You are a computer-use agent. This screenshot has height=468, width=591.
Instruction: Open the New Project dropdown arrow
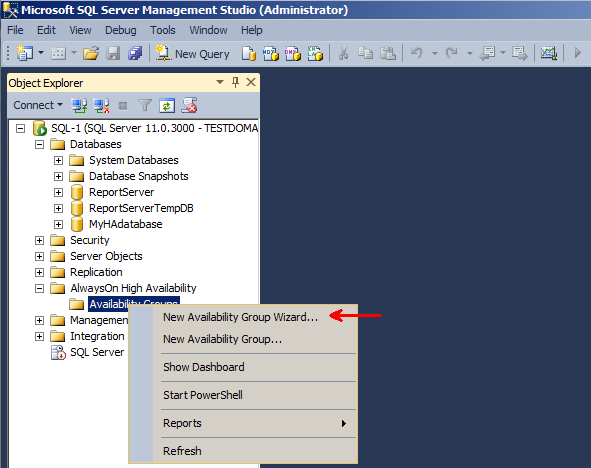(x=41, y=53)
